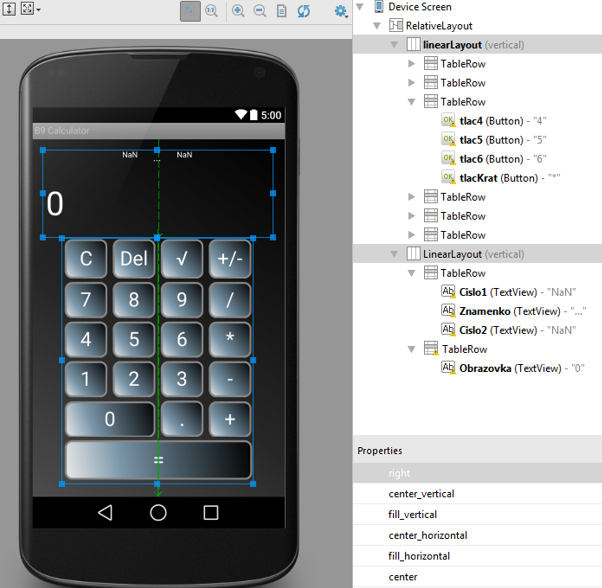Click the zoom to actual size icon
Image resolution: width=602 pixels, height=588 pixels.
(212, 11)
